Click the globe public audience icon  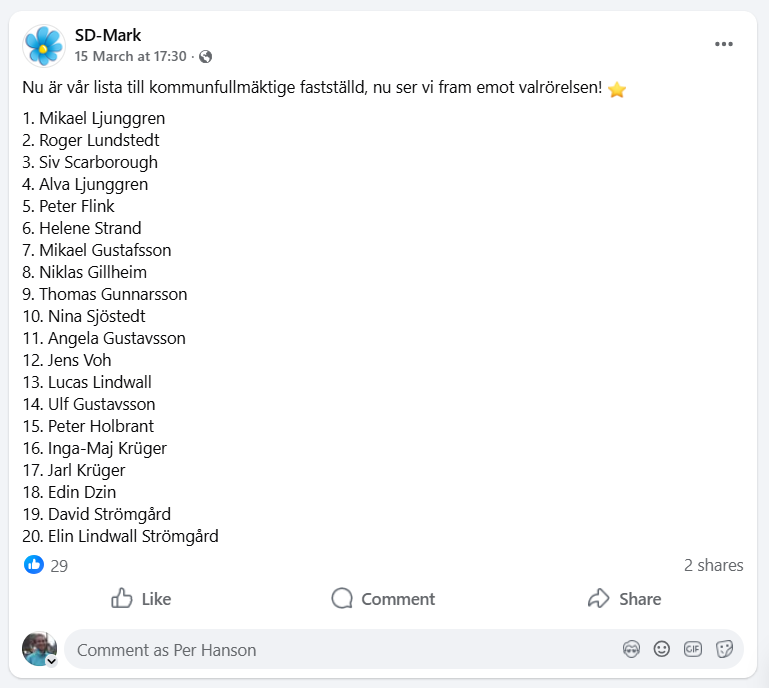point(205,57)
